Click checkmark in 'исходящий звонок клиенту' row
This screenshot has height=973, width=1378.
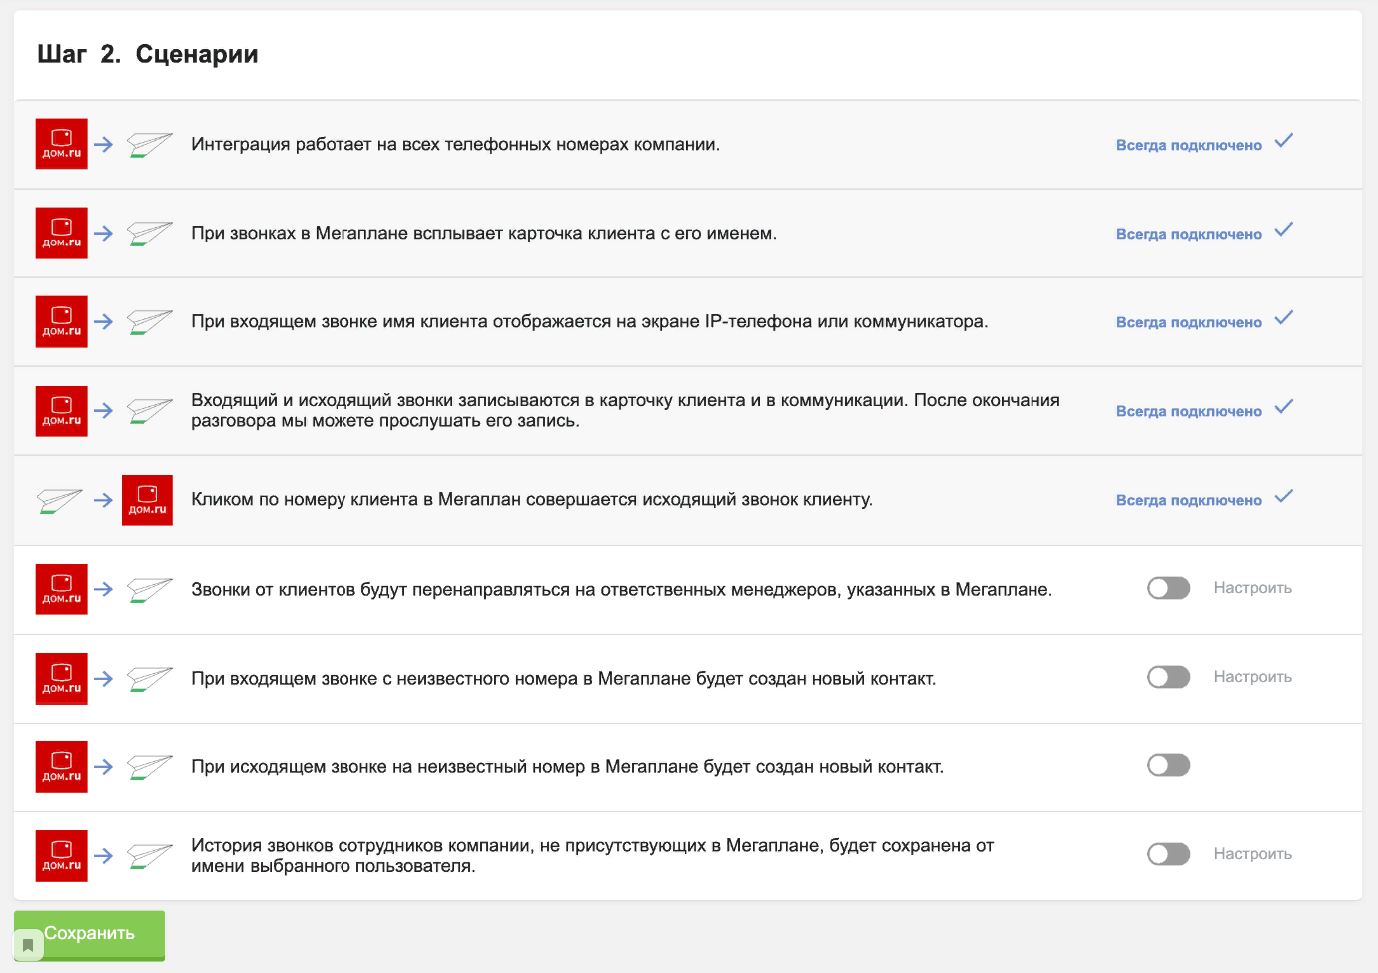(1284, 496)
